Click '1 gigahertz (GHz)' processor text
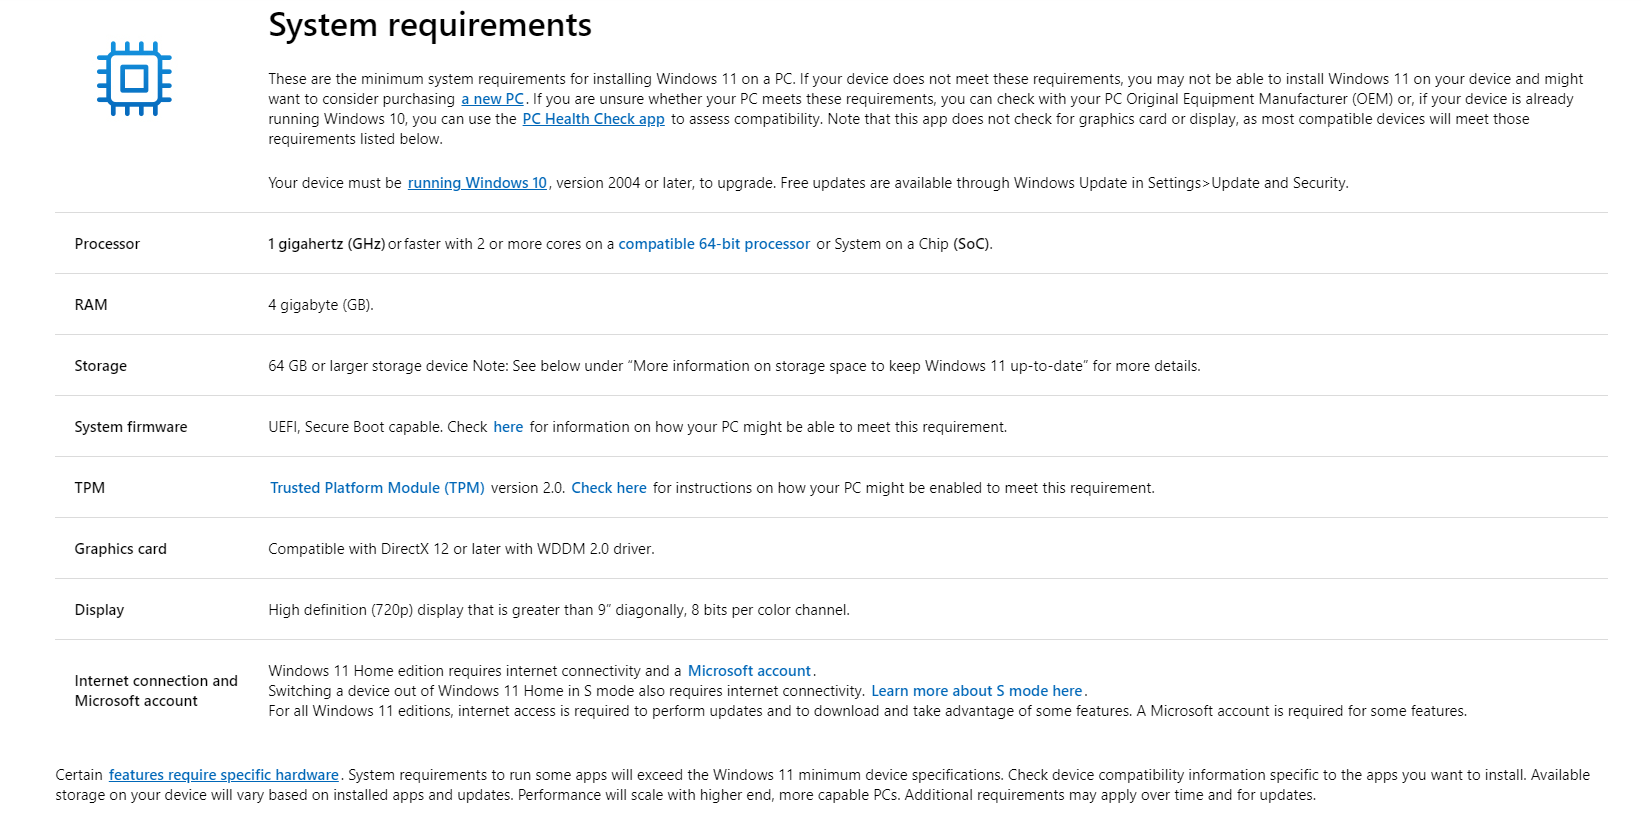Viewport: 1641px width, 817px height. 327,244
